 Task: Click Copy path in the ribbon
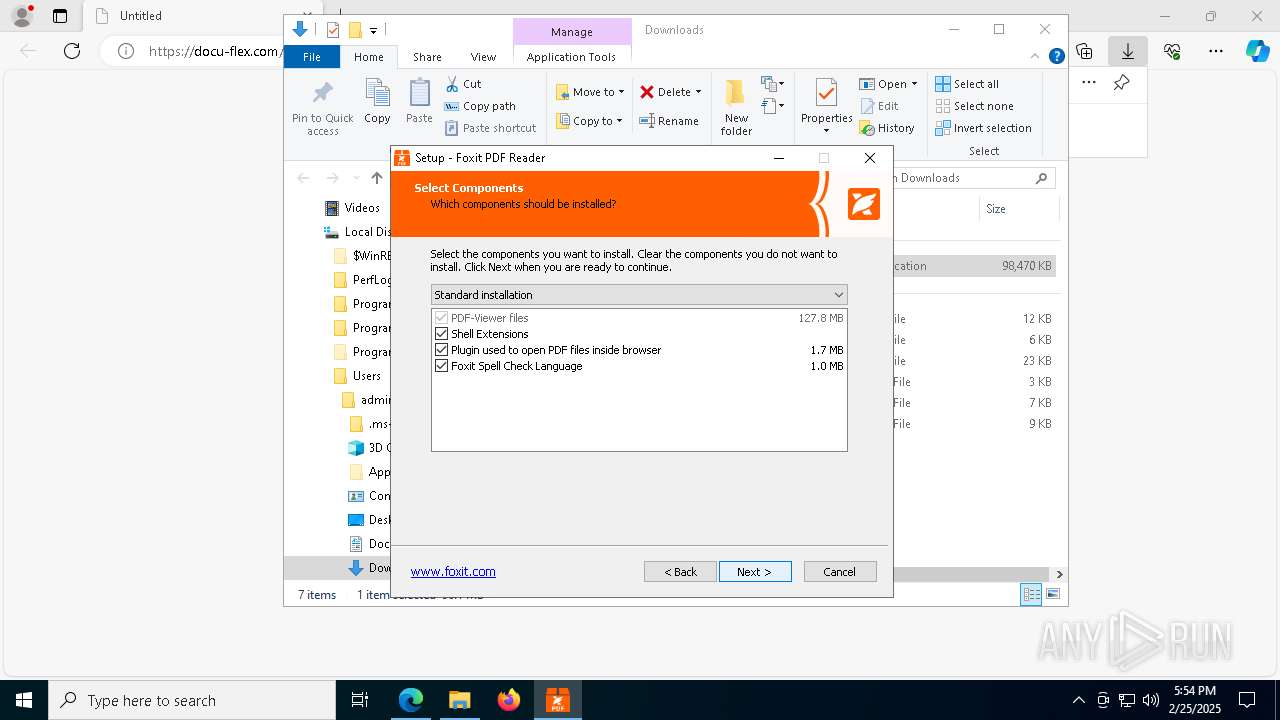(x=480, y=106)
